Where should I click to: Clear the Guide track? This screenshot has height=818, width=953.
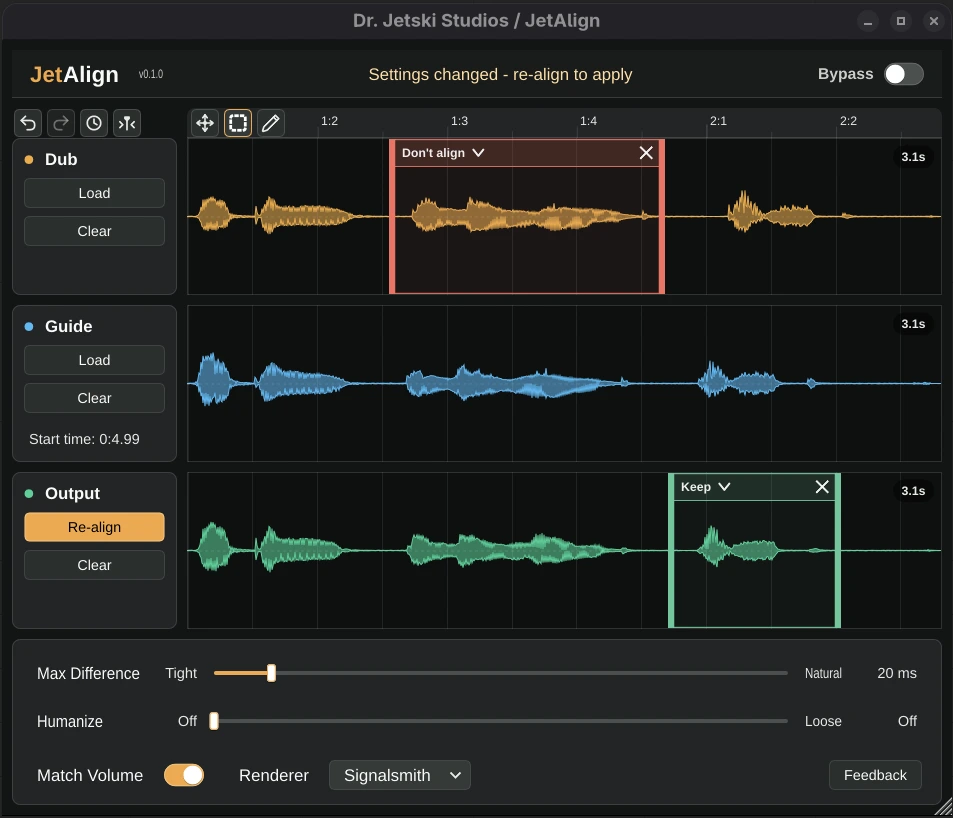(94, 398)
